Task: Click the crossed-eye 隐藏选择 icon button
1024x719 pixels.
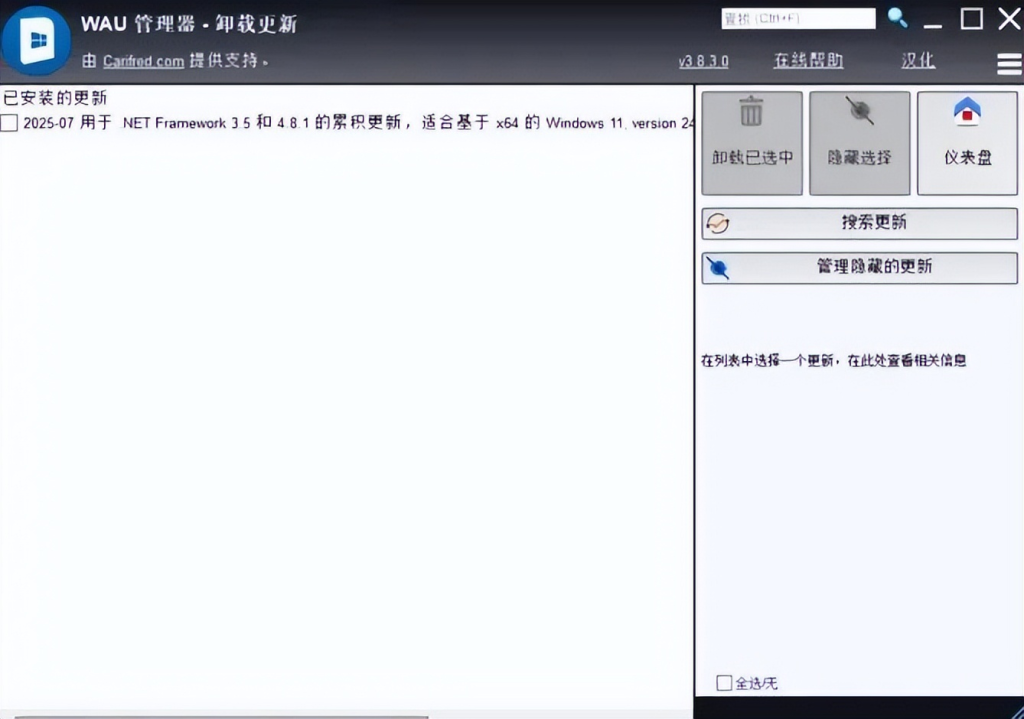Action: click(859, 113)
